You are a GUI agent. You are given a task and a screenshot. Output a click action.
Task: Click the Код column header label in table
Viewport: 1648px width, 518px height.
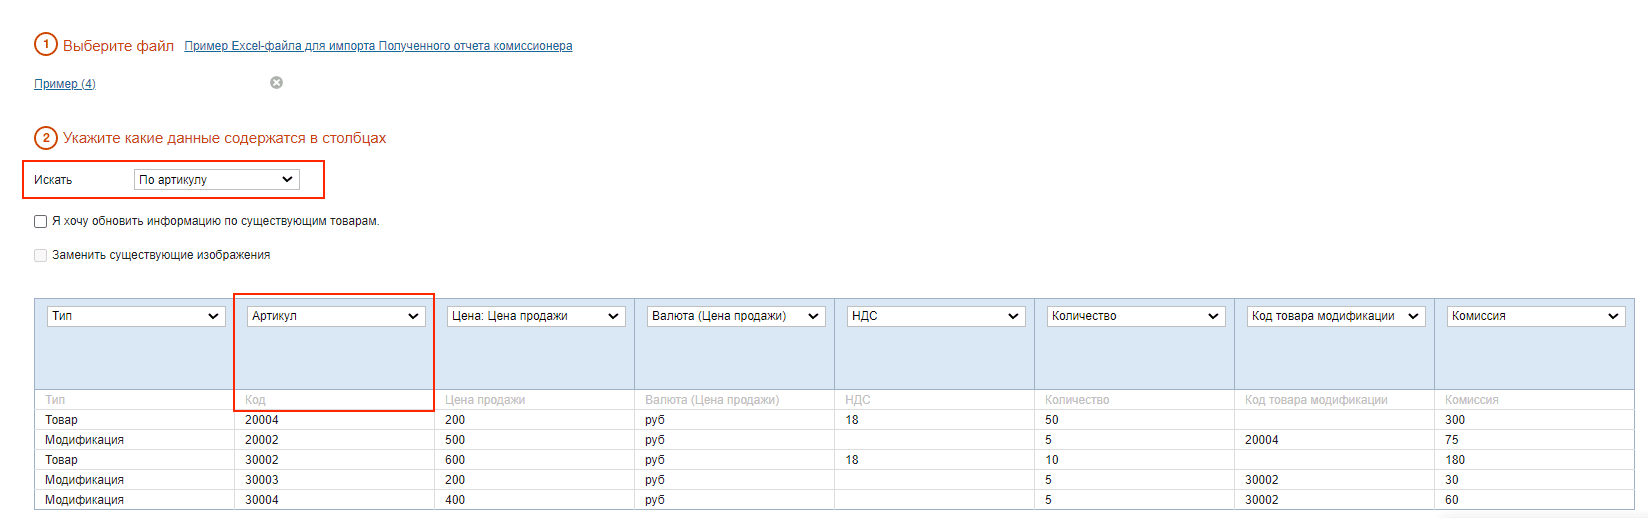255,400
